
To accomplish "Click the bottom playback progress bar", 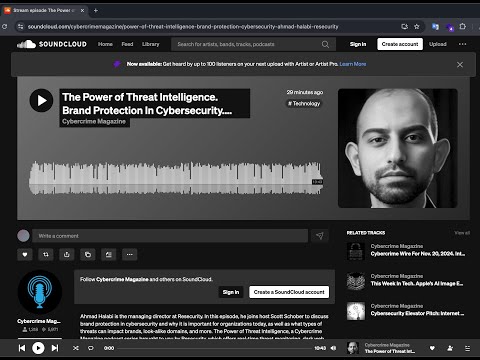I will 215,348.
